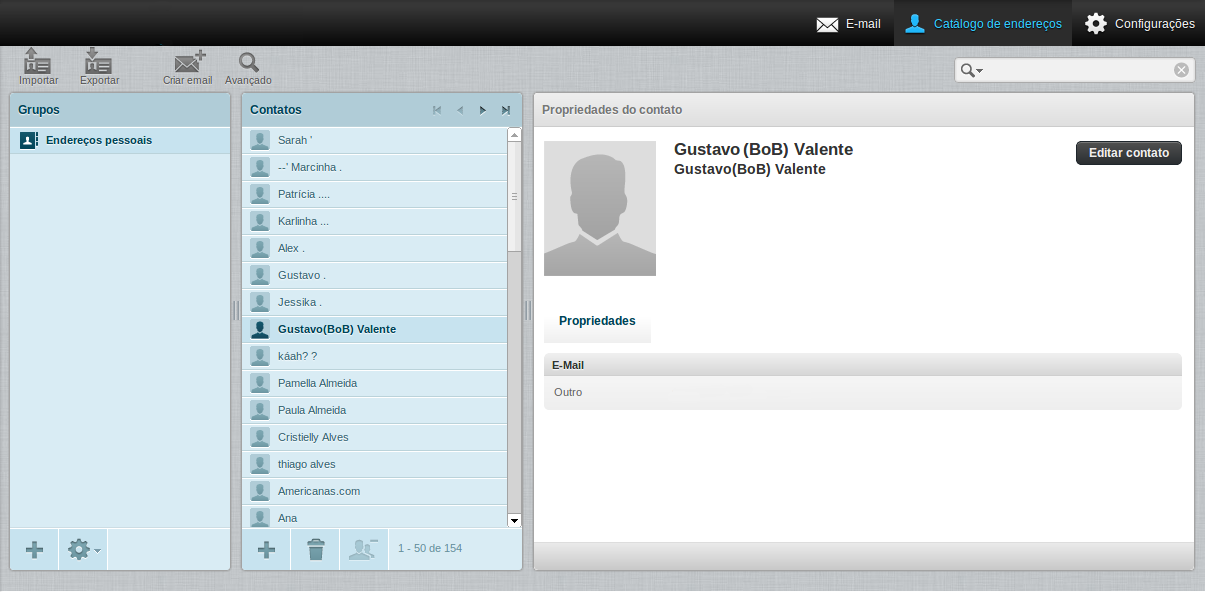Select contact Alex .
This screenshot has height=592, width=1205.
coord(375,248)
